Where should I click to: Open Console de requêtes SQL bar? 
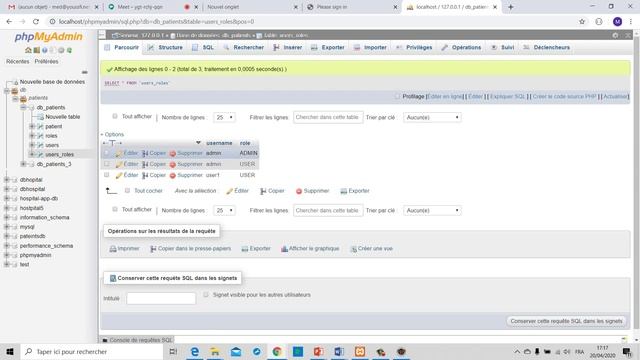coord(138,340)
